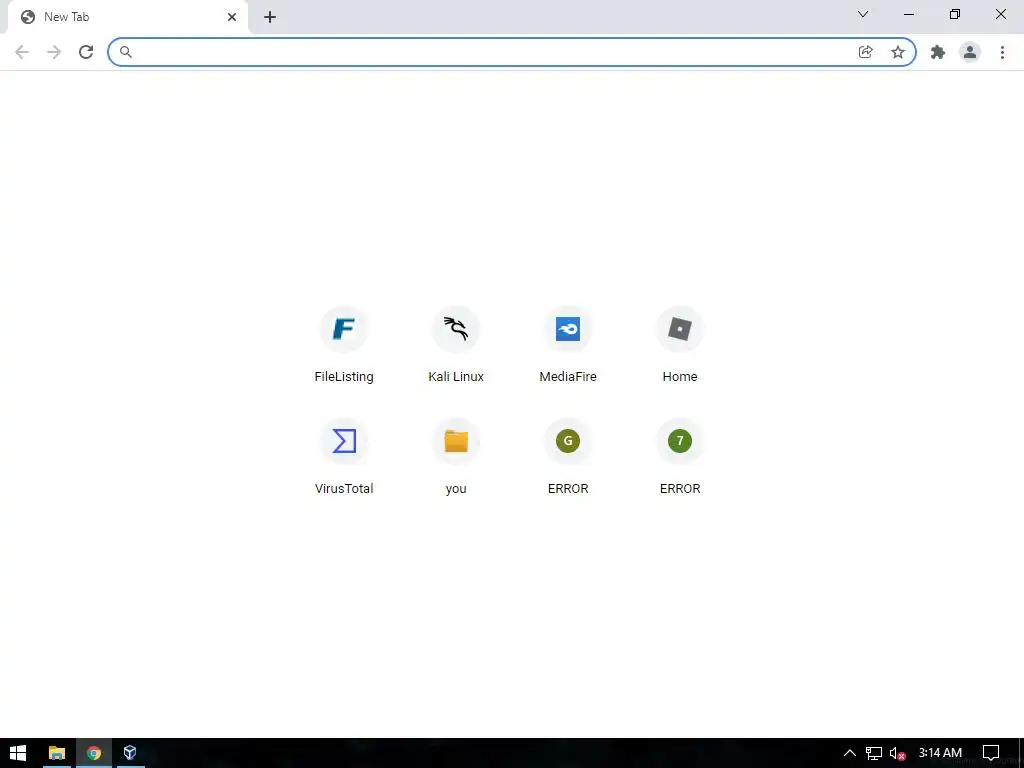Expand the tab search dropdown chevron
1024x768 pixels.
click(x=863, y=14)
